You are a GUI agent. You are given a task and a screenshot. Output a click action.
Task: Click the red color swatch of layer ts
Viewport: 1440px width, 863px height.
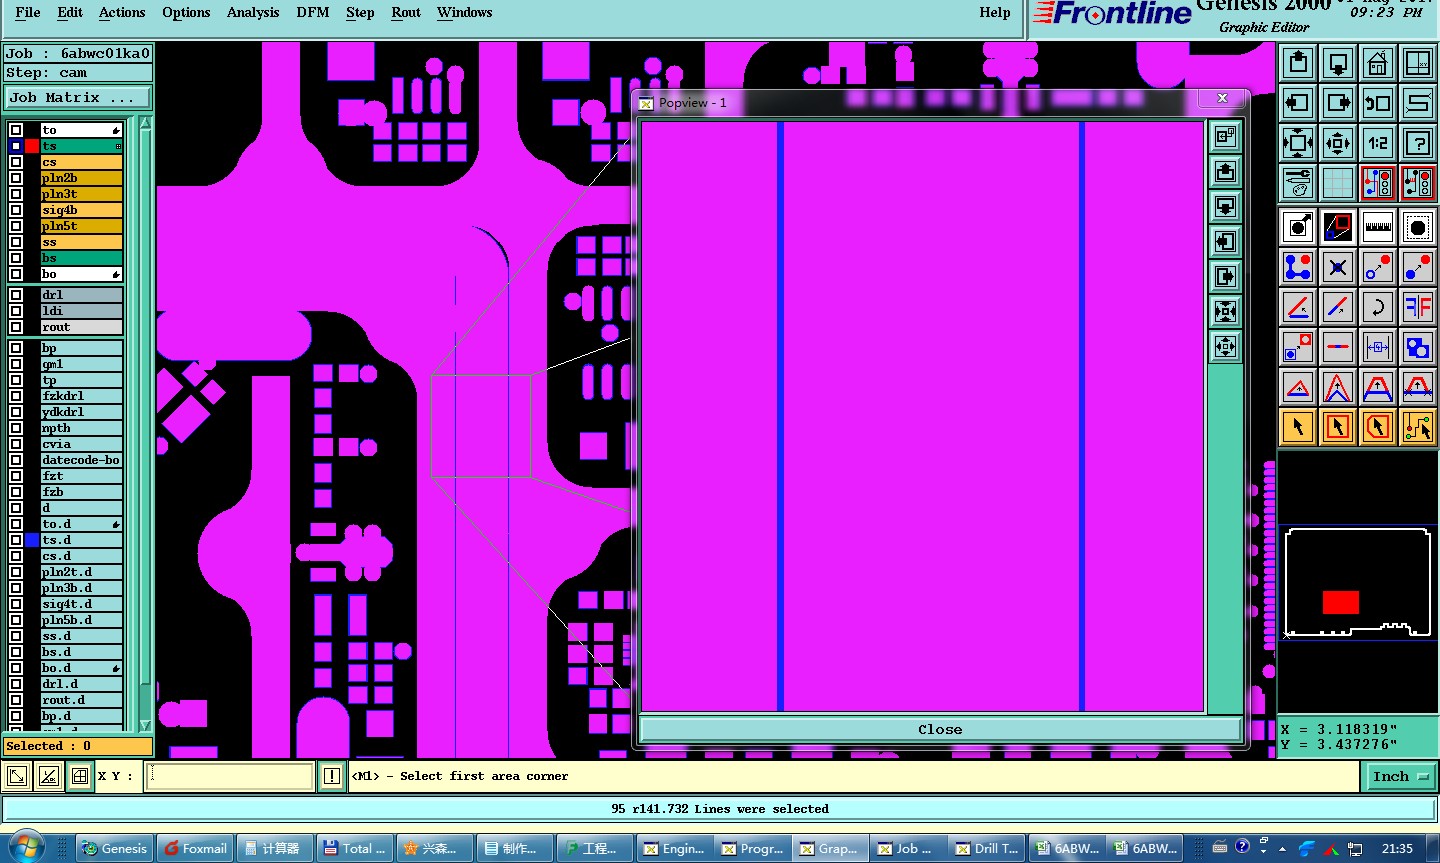click(x=32, y=146)
